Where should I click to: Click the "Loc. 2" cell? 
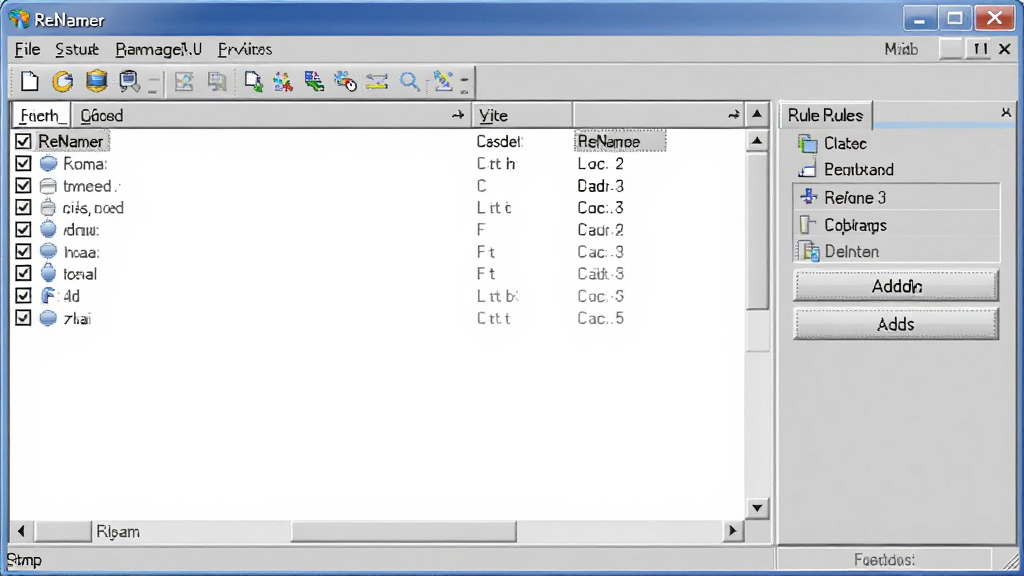click(x=600, y=164)
